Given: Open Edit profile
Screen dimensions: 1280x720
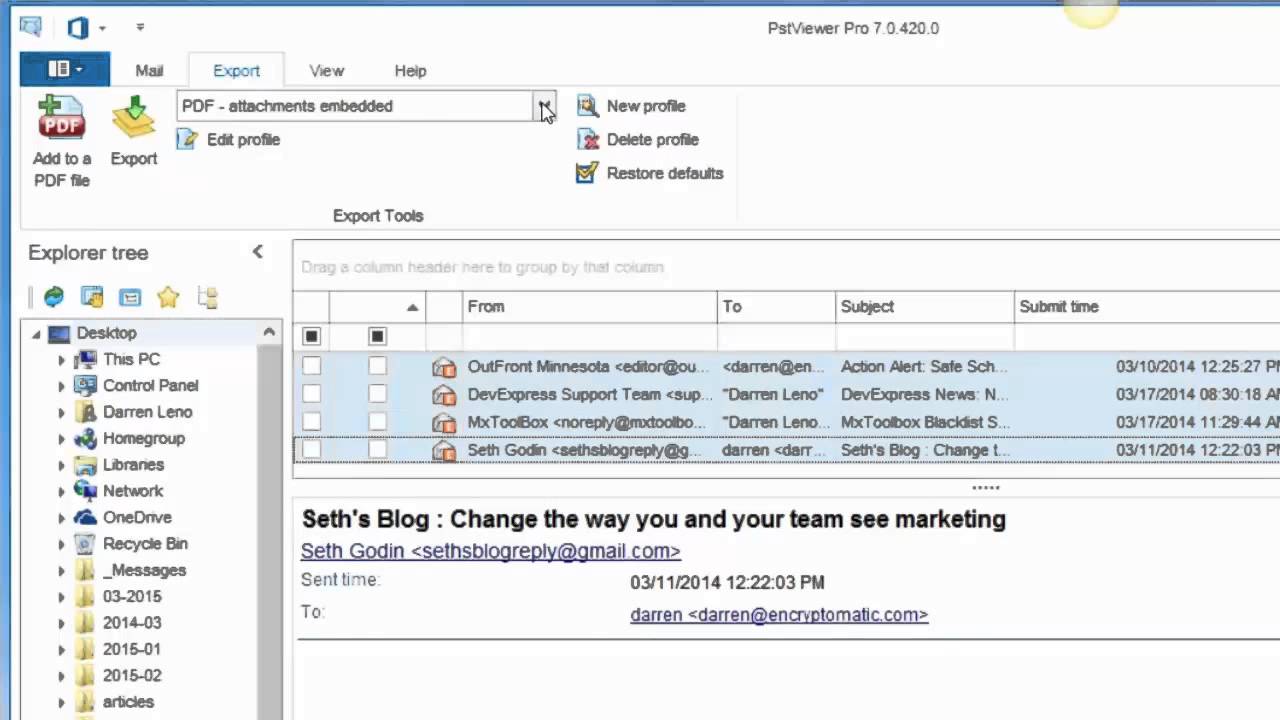Looking at the screenshot, I should pyautogui.click(x=229, y=140).
